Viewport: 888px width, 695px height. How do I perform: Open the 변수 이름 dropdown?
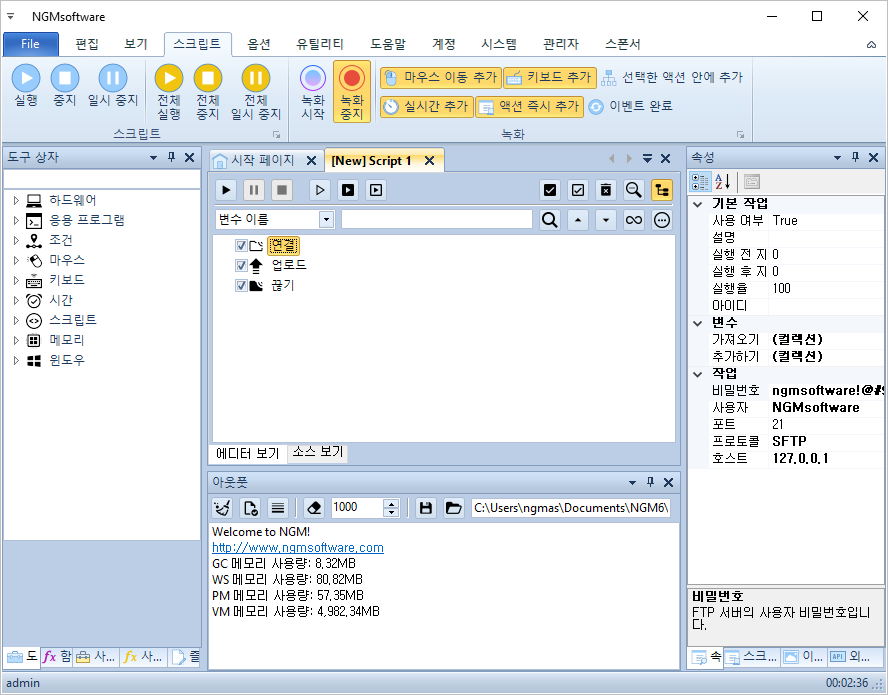coord(326,219)
